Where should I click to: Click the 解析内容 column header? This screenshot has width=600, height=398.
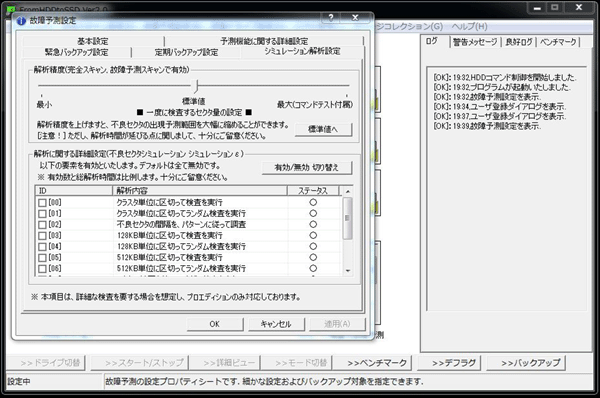pyautogui.click(x=199, y=191)
